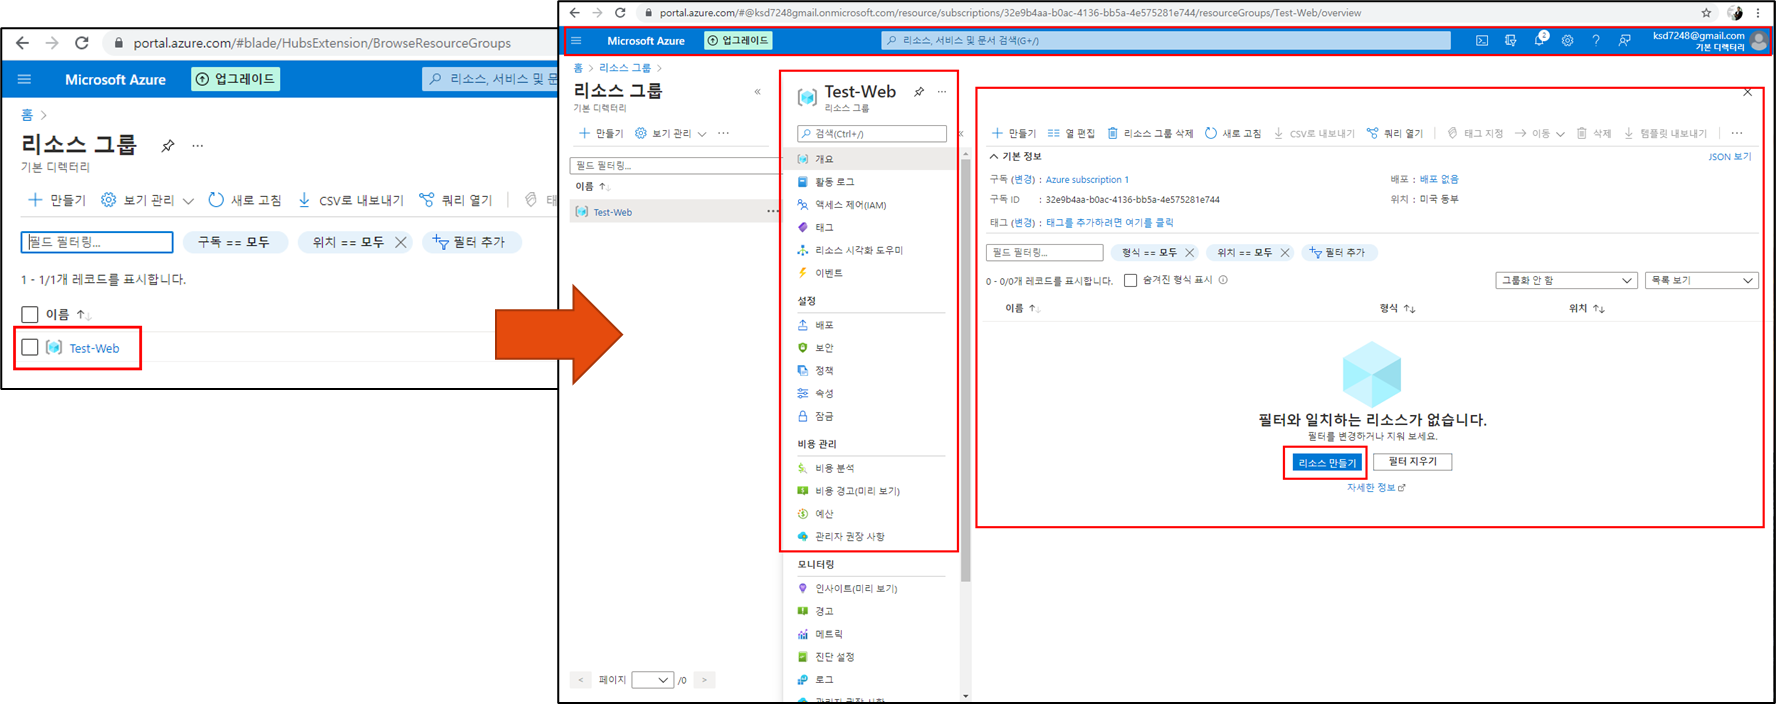Open hamburger menu in left Azure portal
1776x704 pixels.
tap(25, 79)
